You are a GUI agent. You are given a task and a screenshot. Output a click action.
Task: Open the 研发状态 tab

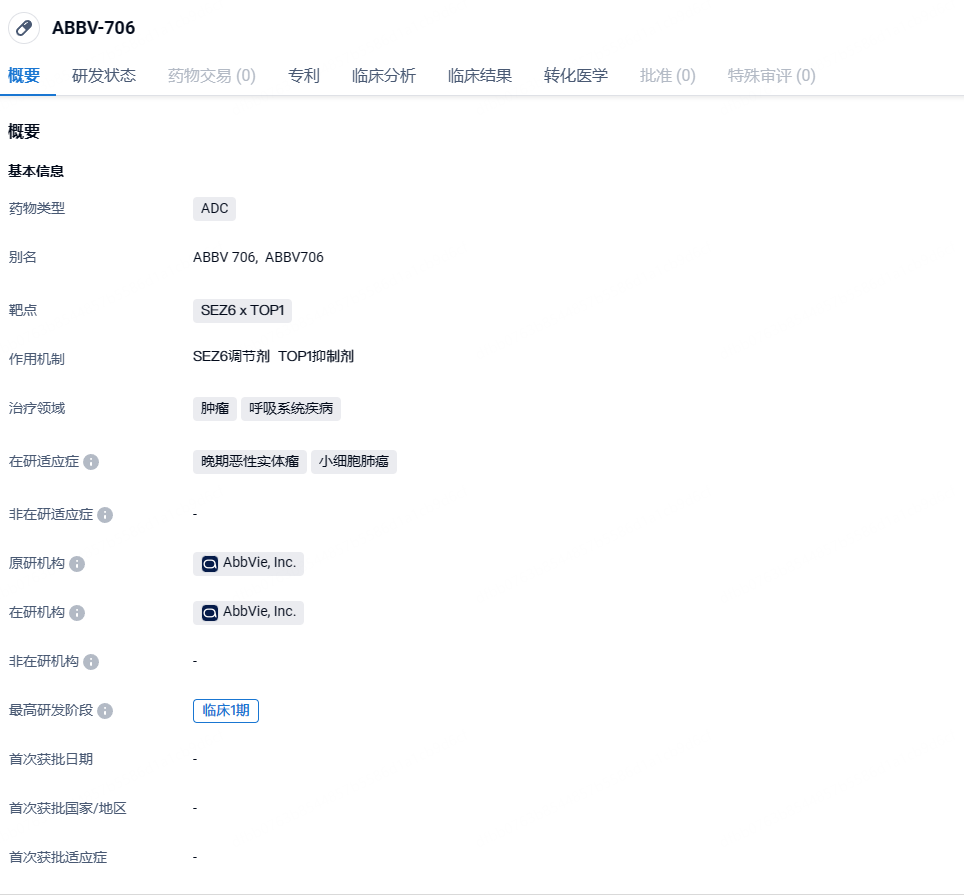(104, 76)
